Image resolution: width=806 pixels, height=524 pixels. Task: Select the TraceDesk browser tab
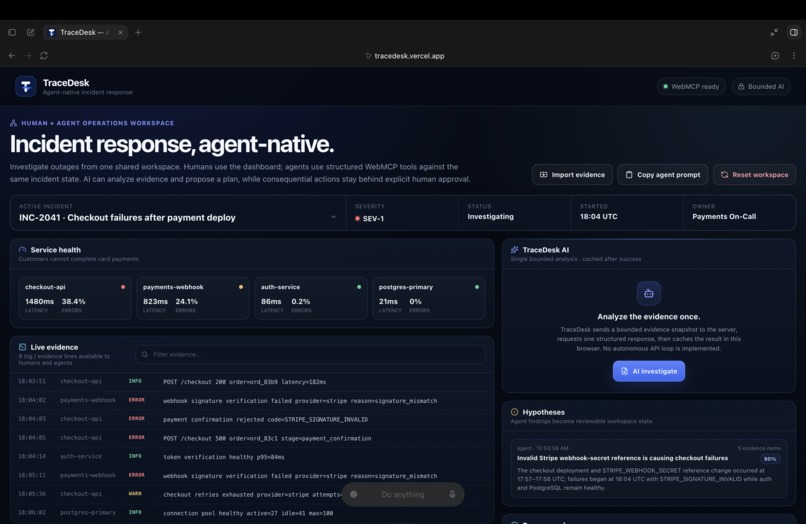(85, 32)
